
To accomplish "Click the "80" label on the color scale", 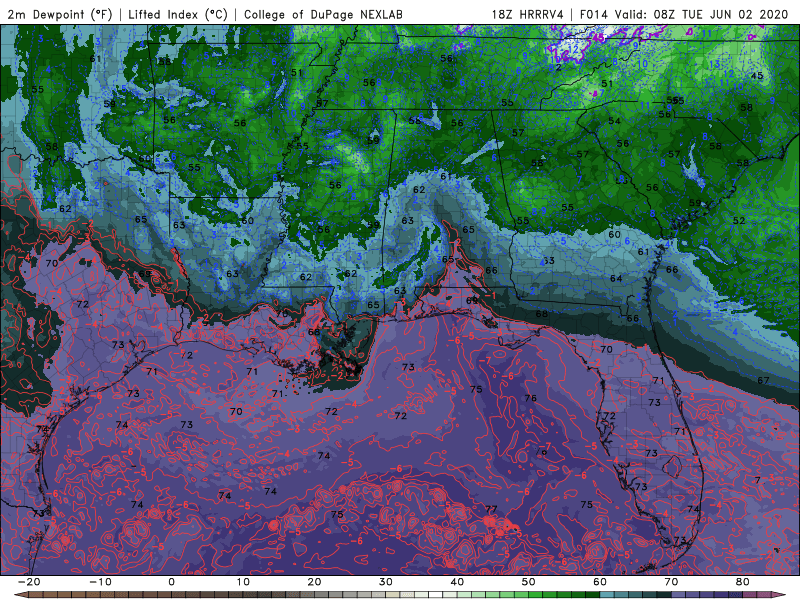I will coord(743,582).
